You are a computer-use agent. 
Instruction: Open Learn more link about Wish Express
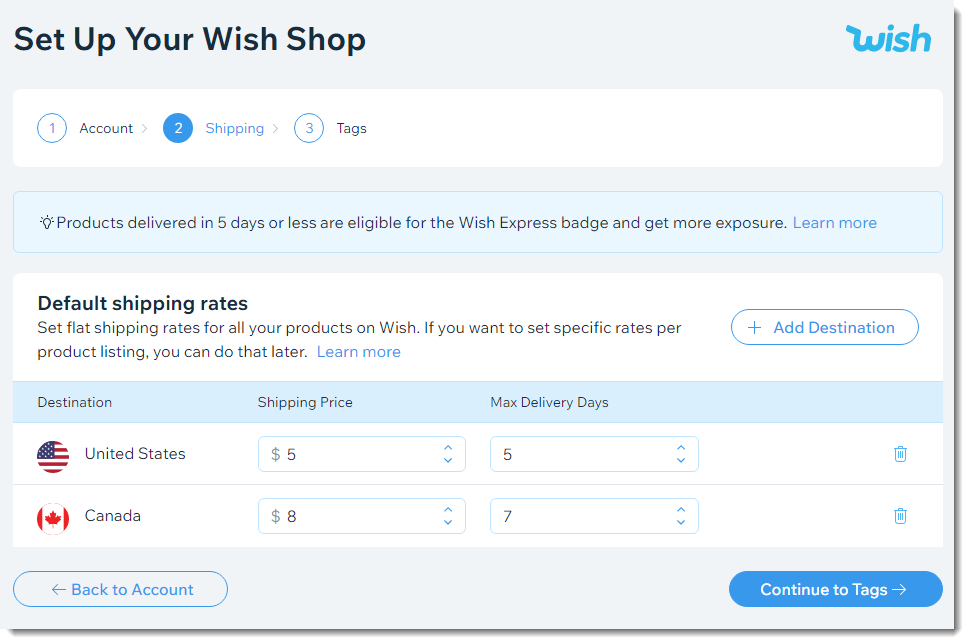click(x=834, y=222)
